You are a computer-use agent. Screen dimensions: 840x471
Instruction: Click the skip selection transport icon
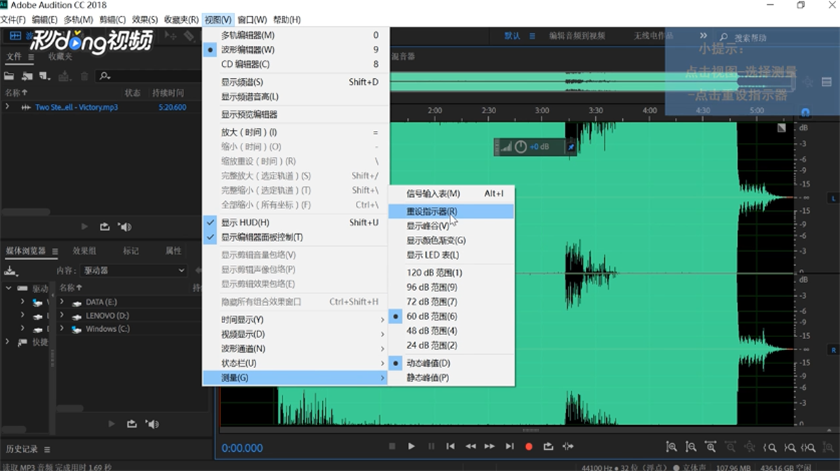pyautogui.click(x=568, y=446)
